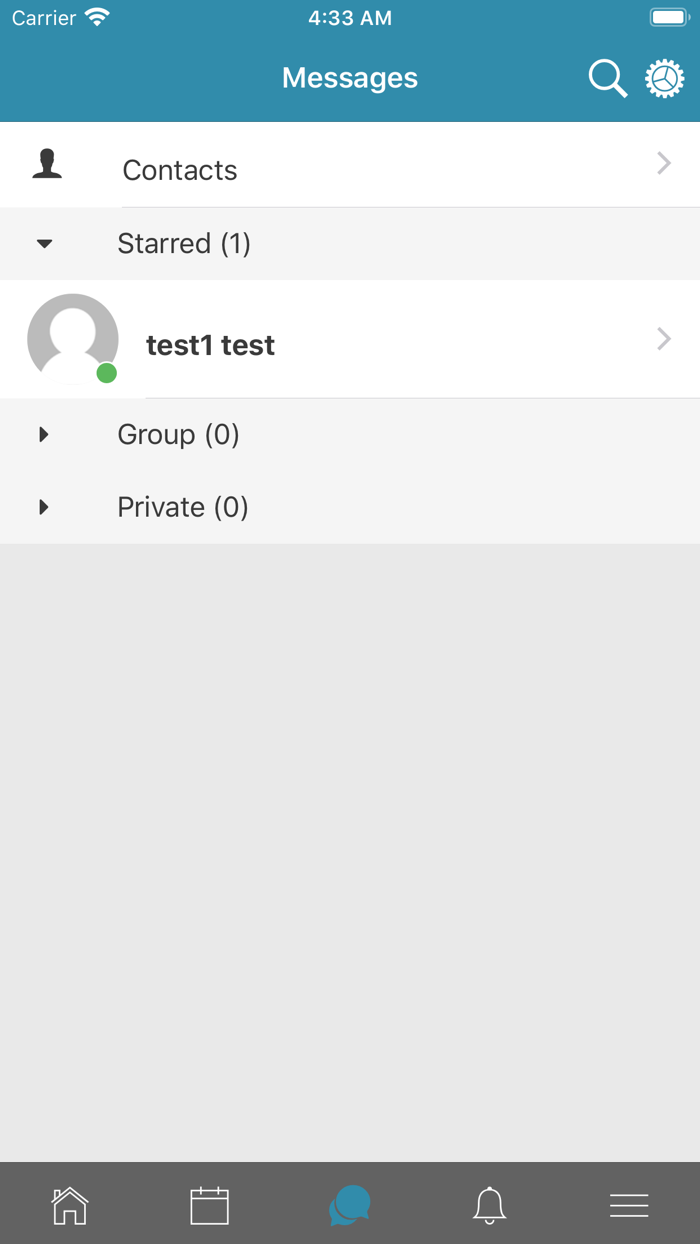The height and width of the screenshot is (1244, 700).
Task: Collapse the Starred section arrow
Action: [44, 243]
